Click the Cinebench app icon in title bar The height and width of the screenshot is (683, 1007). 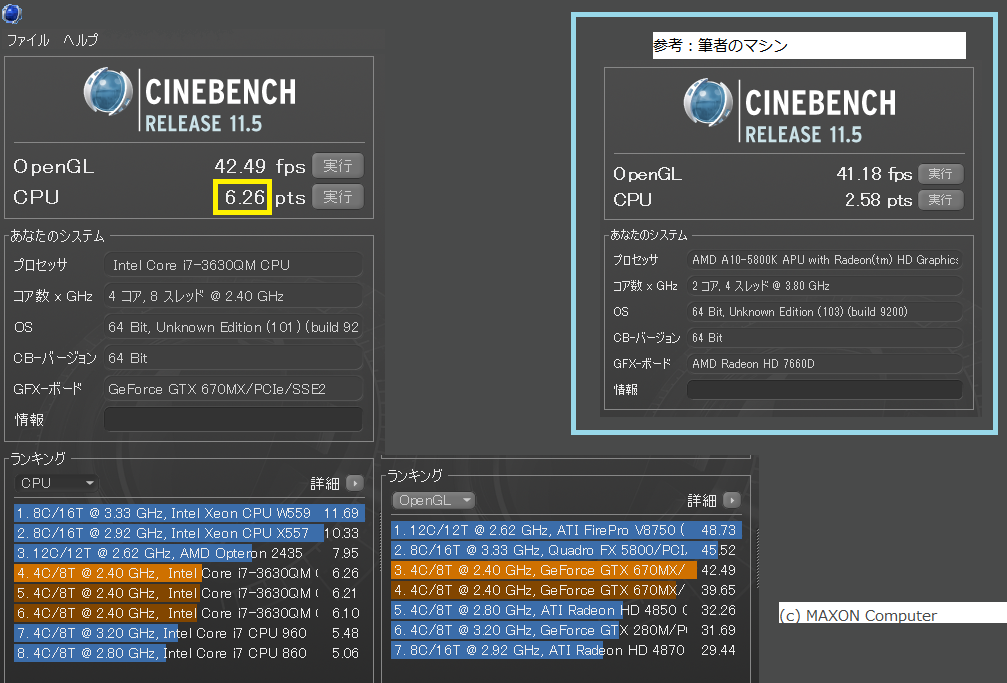(x=12, y=13)
